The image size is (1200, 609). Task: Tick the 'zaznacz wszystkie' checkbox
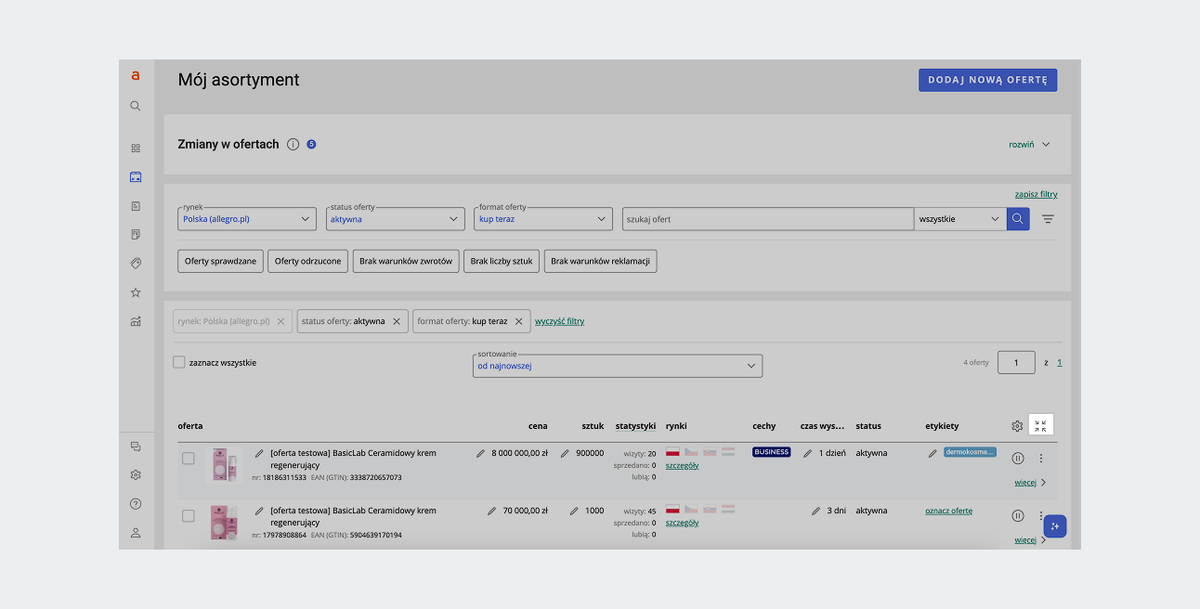click(x=179, y=362)
